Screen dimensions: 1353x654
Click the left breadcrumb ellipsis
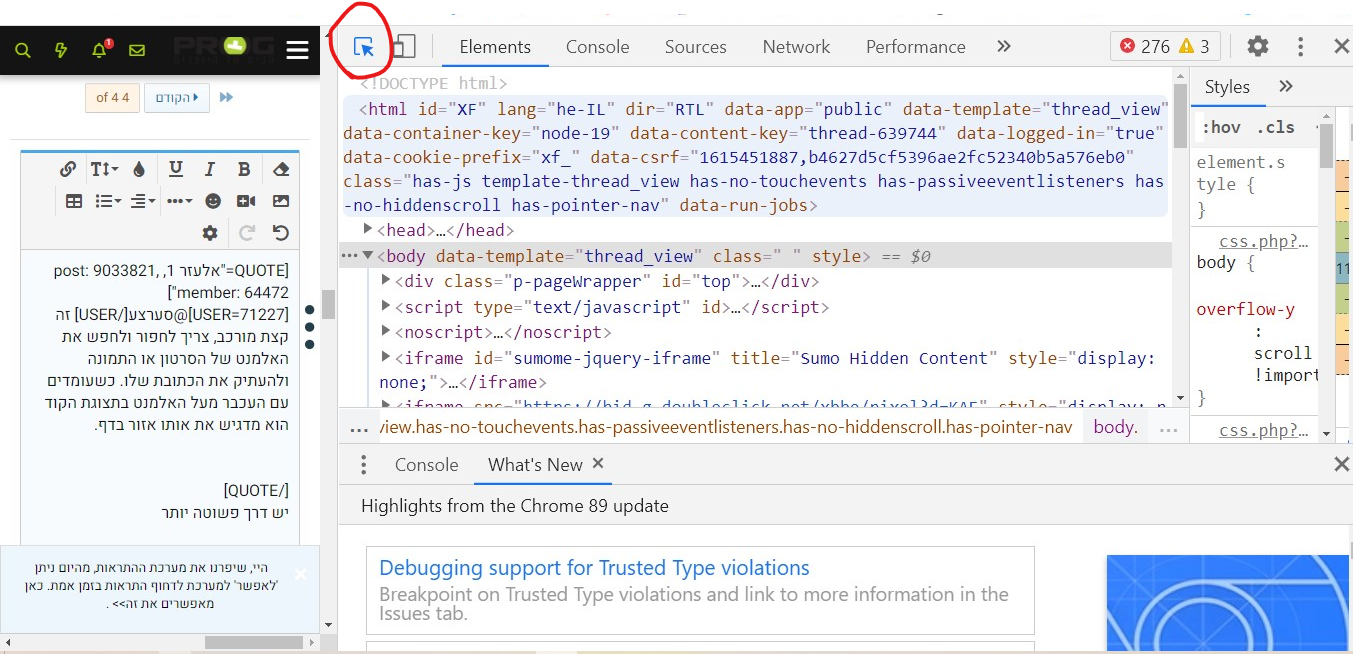click(x=359, y=428)
